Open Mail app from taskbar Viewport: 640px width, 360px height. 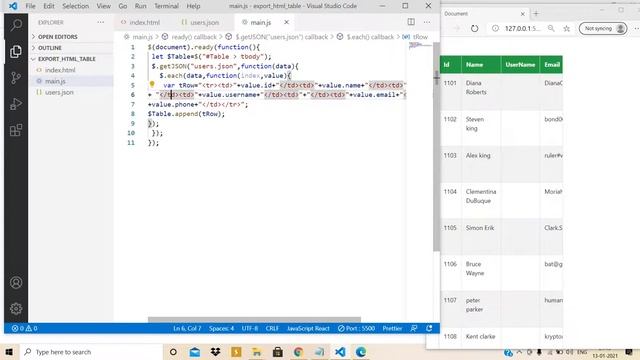click(195, 352)
